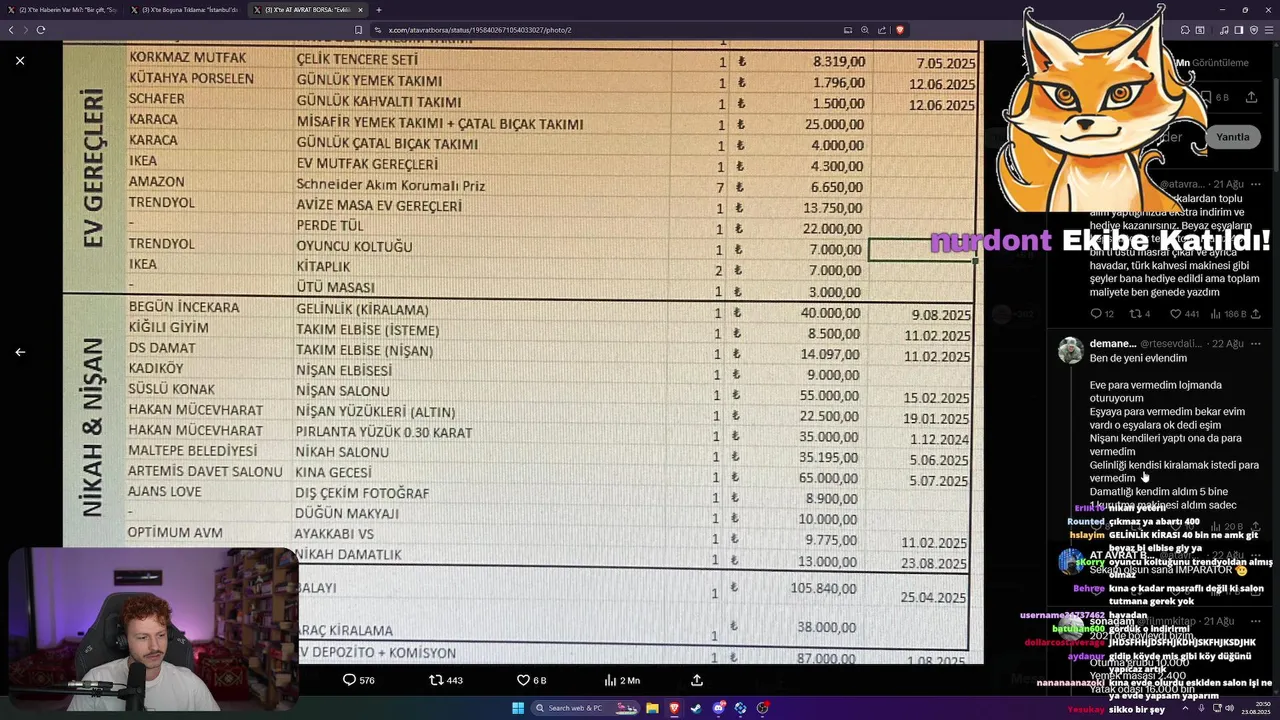Select the 40.000,00 price value

(830, 313)
